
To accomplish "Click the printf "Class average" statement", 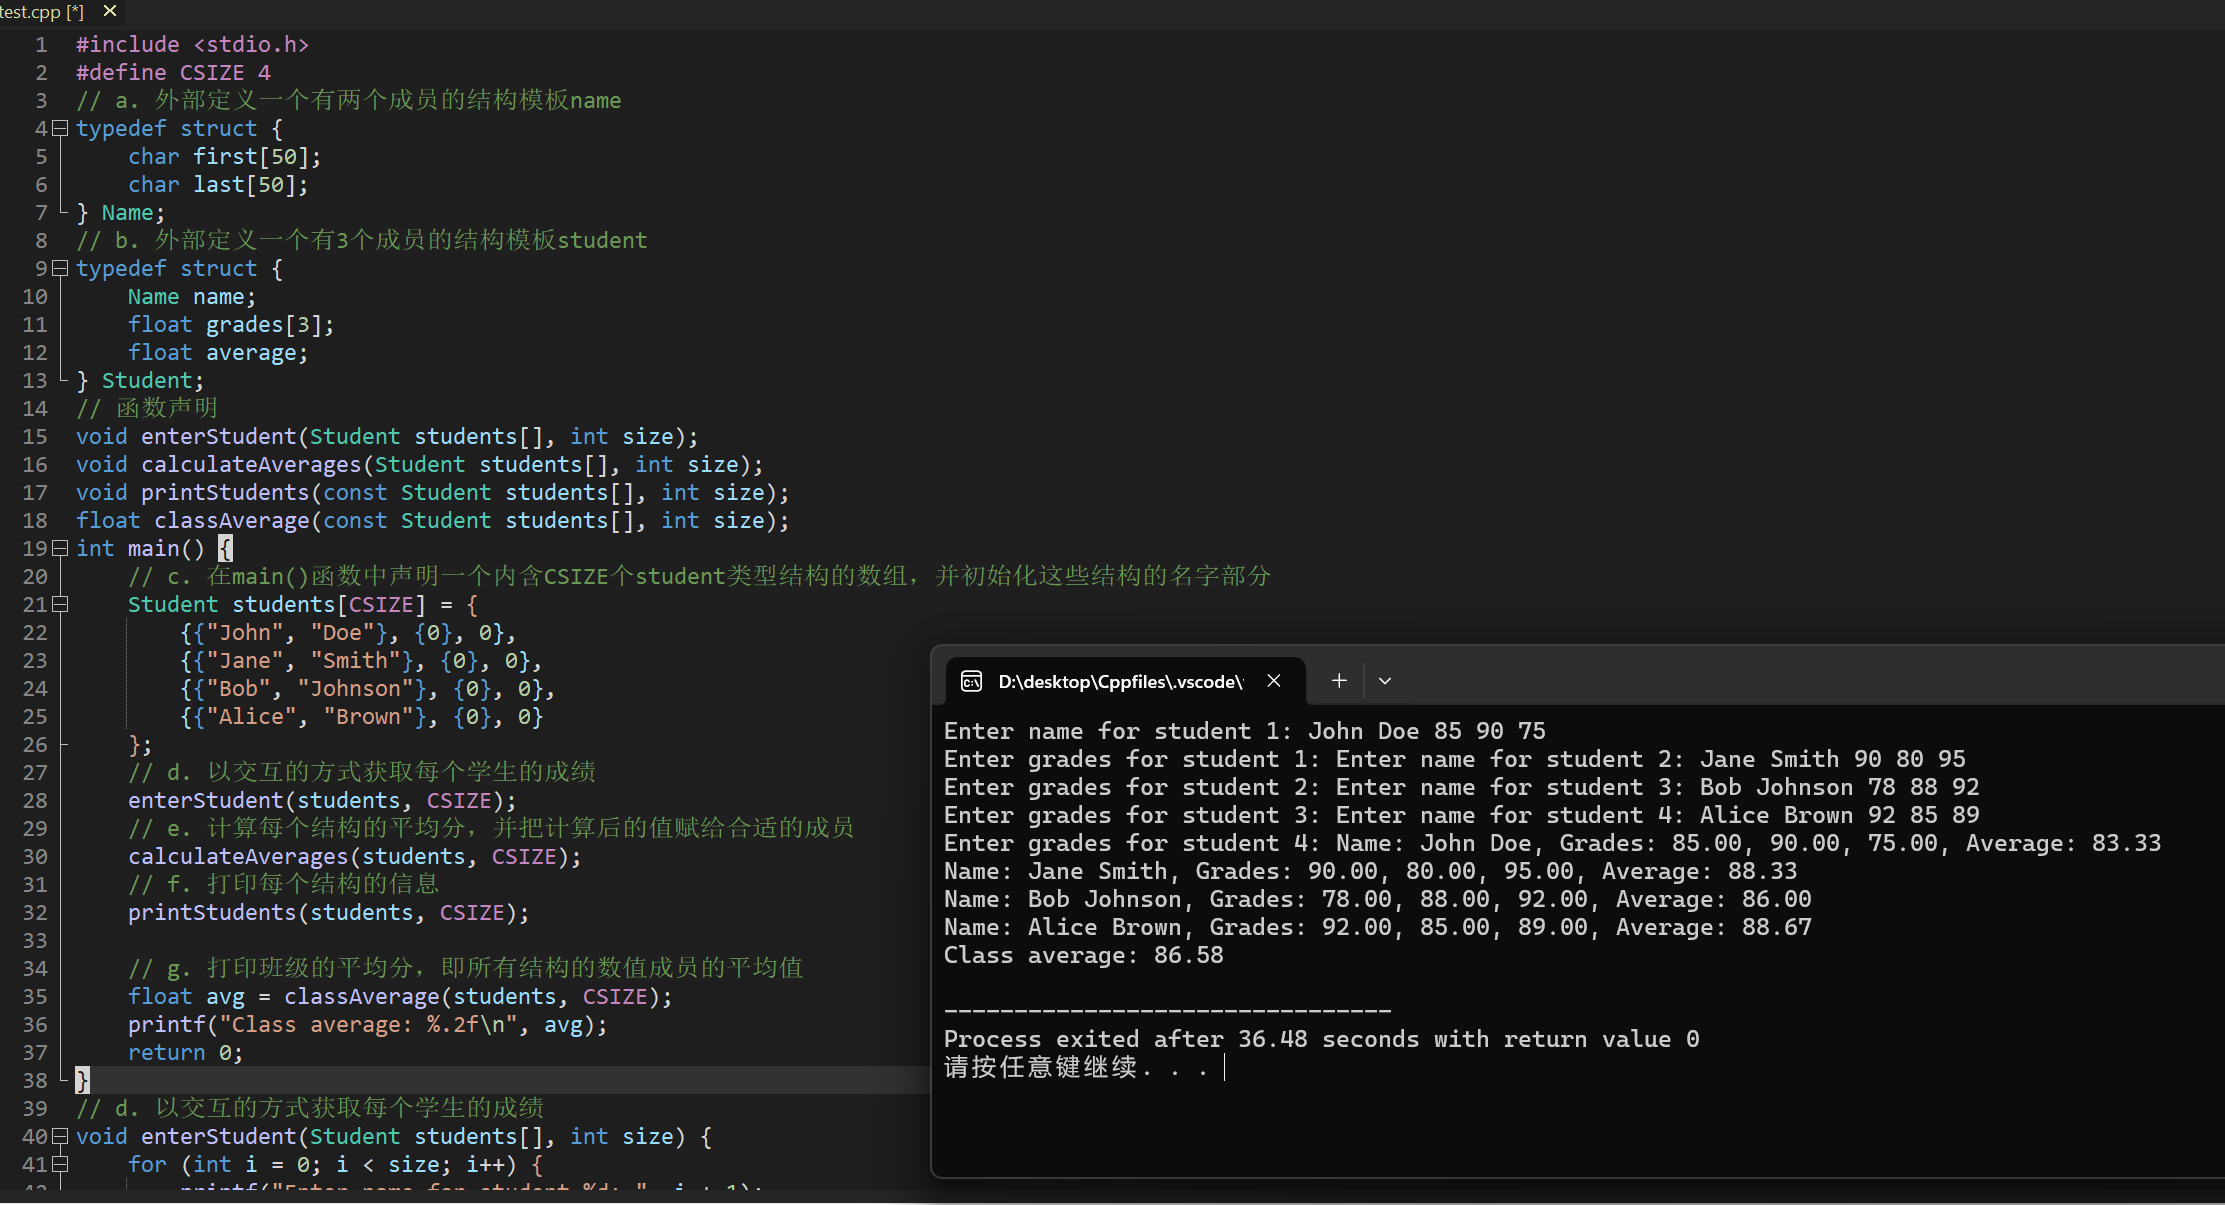I will point(368,1024).
